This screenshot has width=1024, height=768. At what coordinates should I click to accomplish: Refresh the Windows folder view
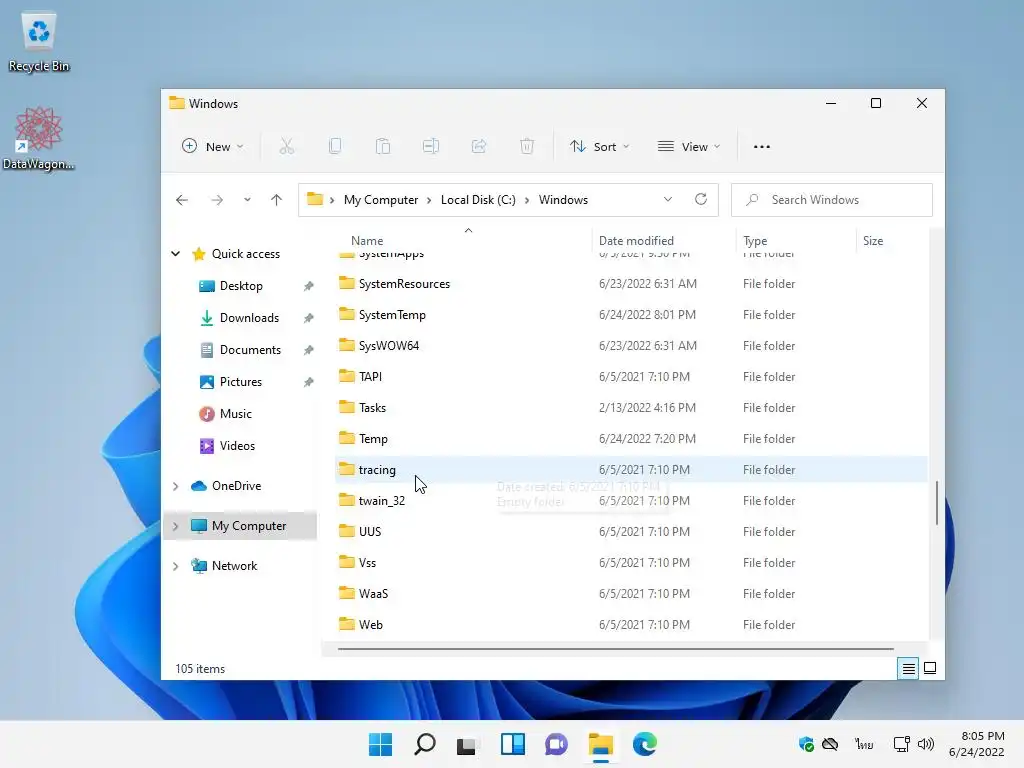701,199
